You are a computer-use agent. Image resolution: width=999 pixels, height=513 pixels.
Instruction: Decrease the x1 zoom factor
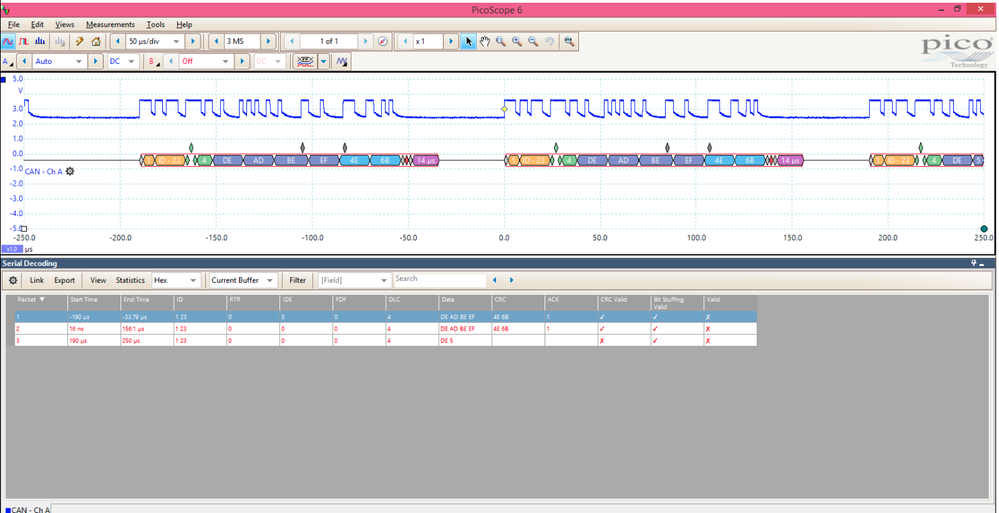point(403,41)
